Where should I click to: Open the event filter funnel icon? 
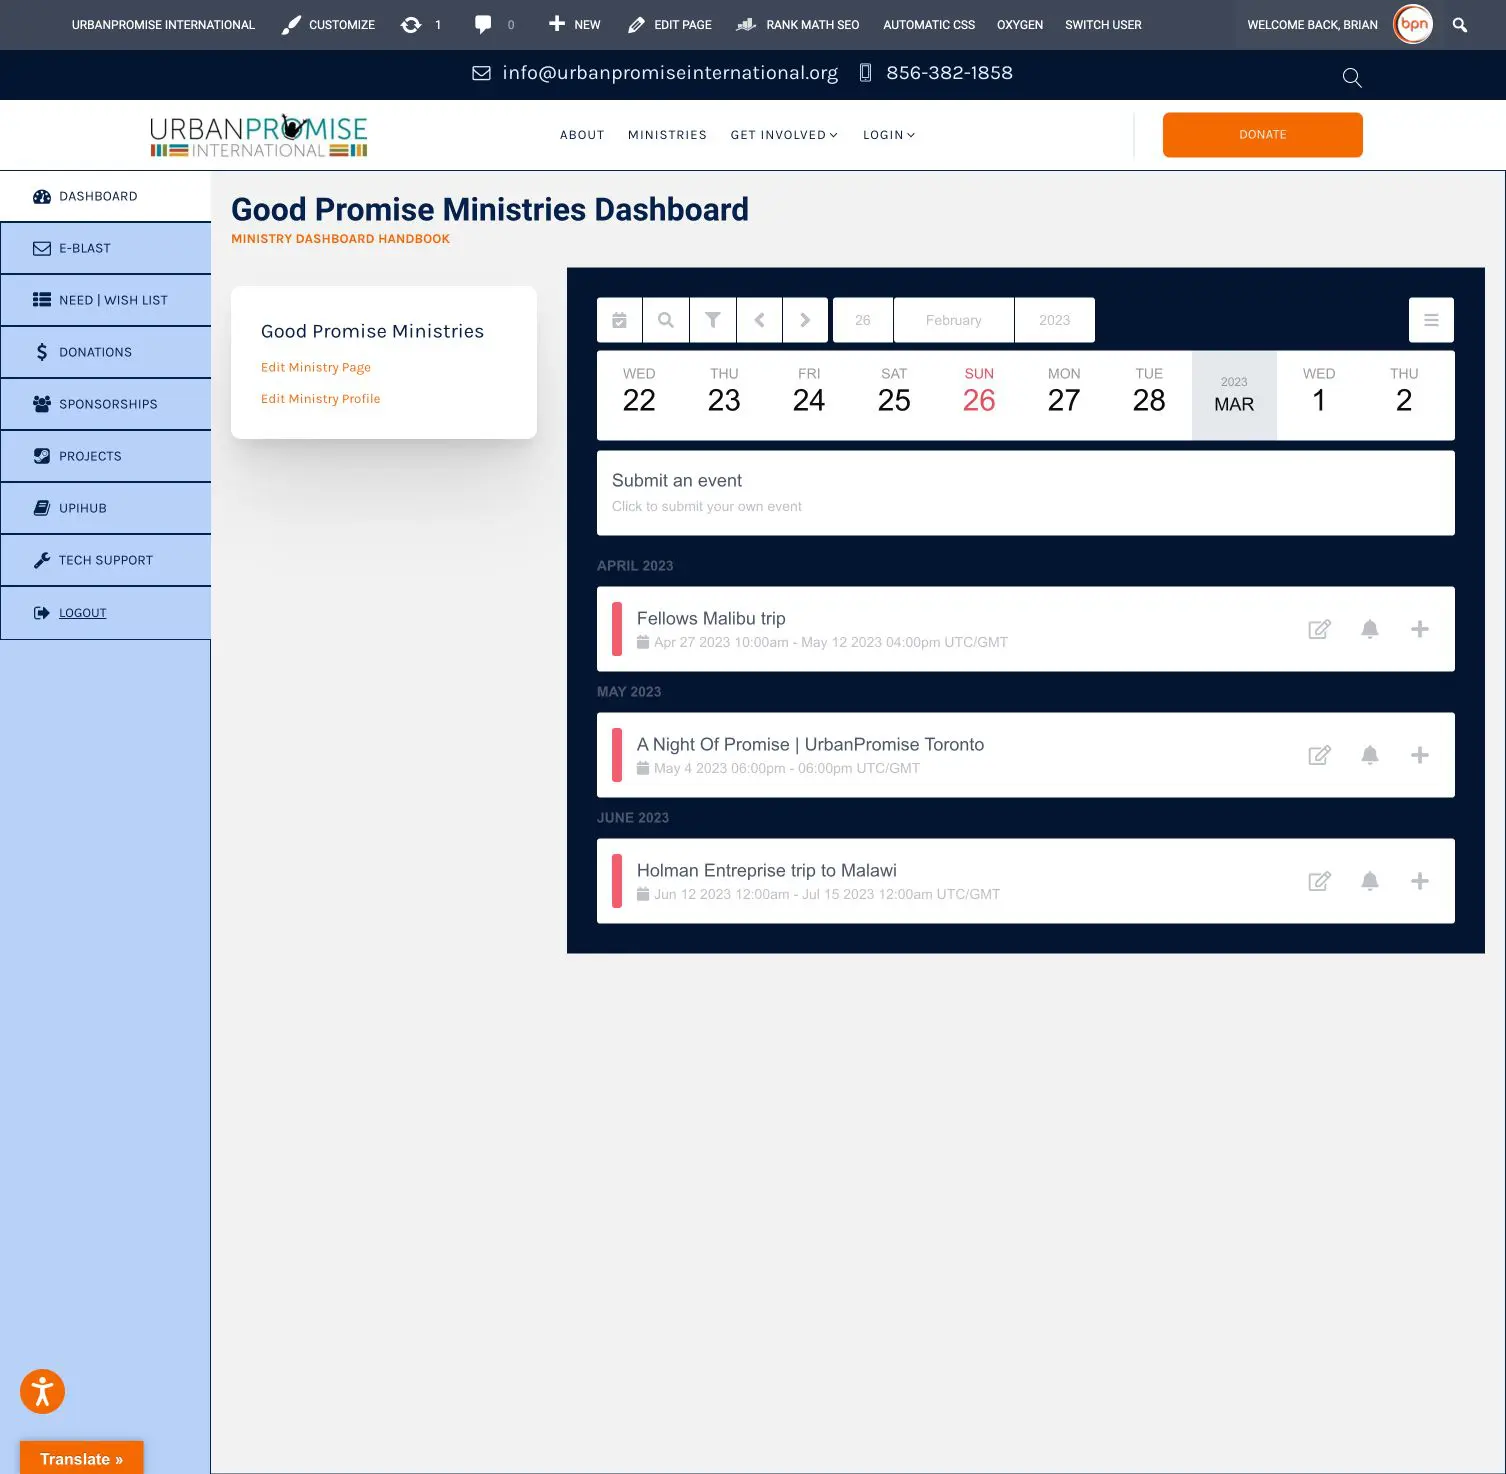click(x=713, y=320)
